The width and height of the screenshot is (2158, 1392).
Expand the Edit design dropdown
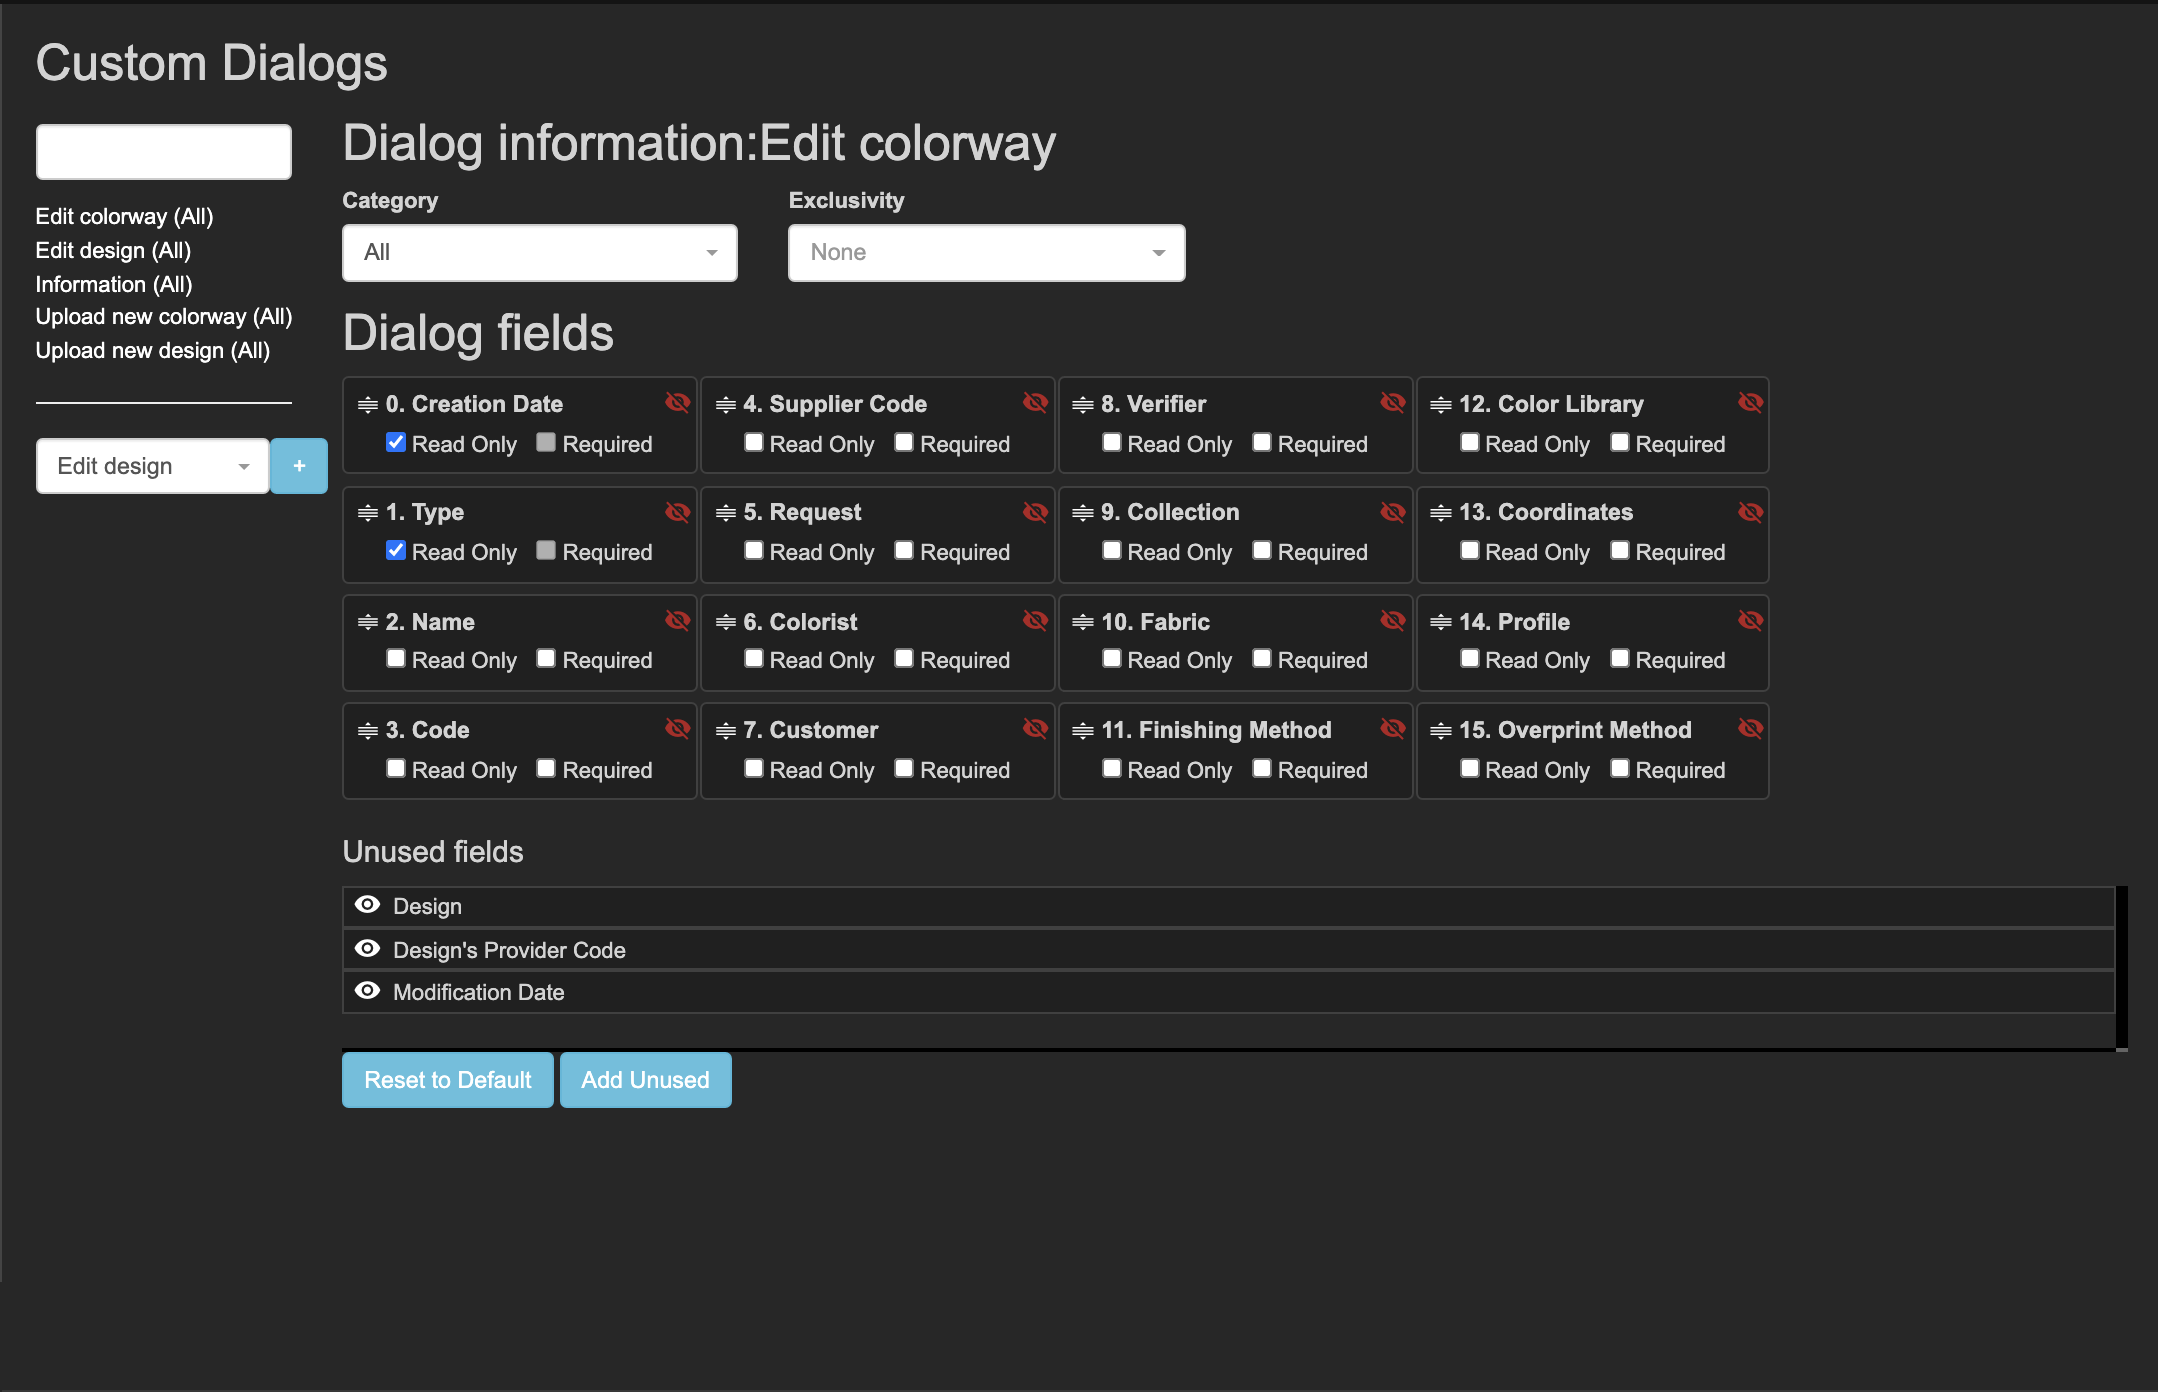point(152,466)
